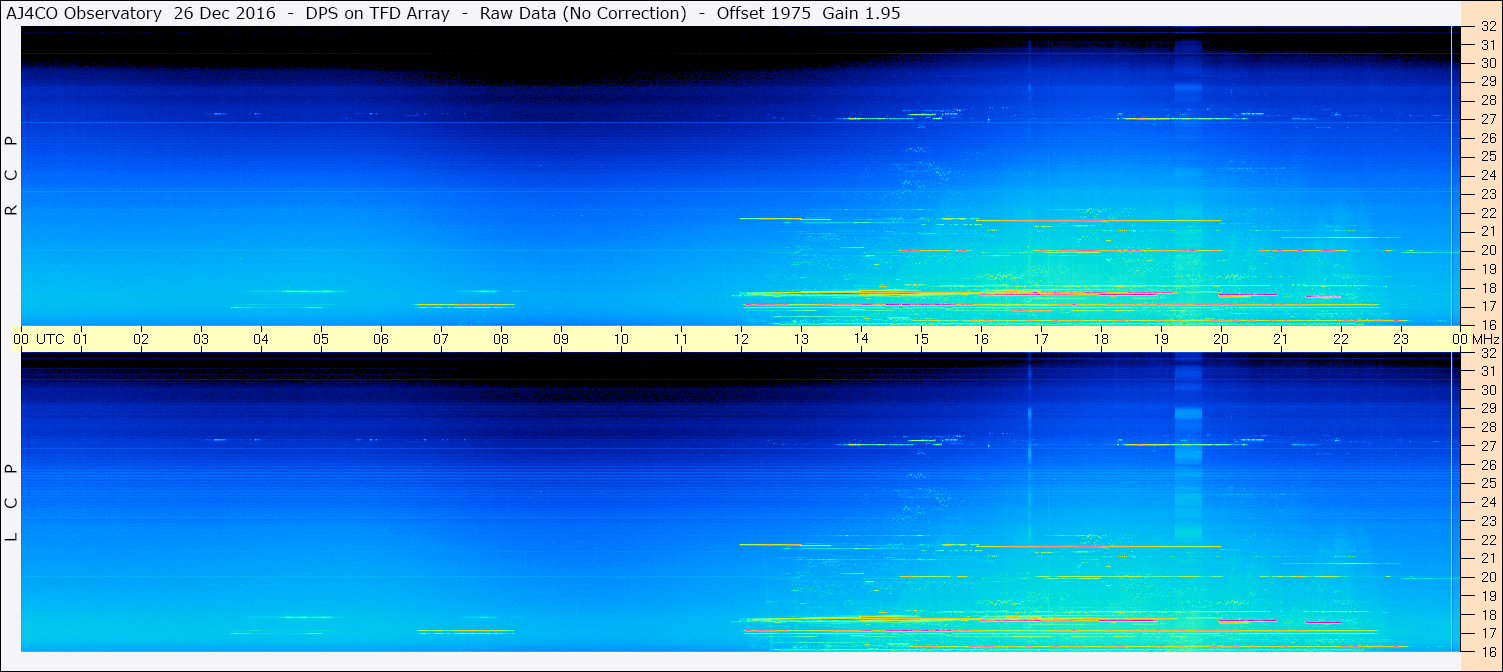Click the 13 hour label on time axis
1503x672 pixels.
point(801,339)
